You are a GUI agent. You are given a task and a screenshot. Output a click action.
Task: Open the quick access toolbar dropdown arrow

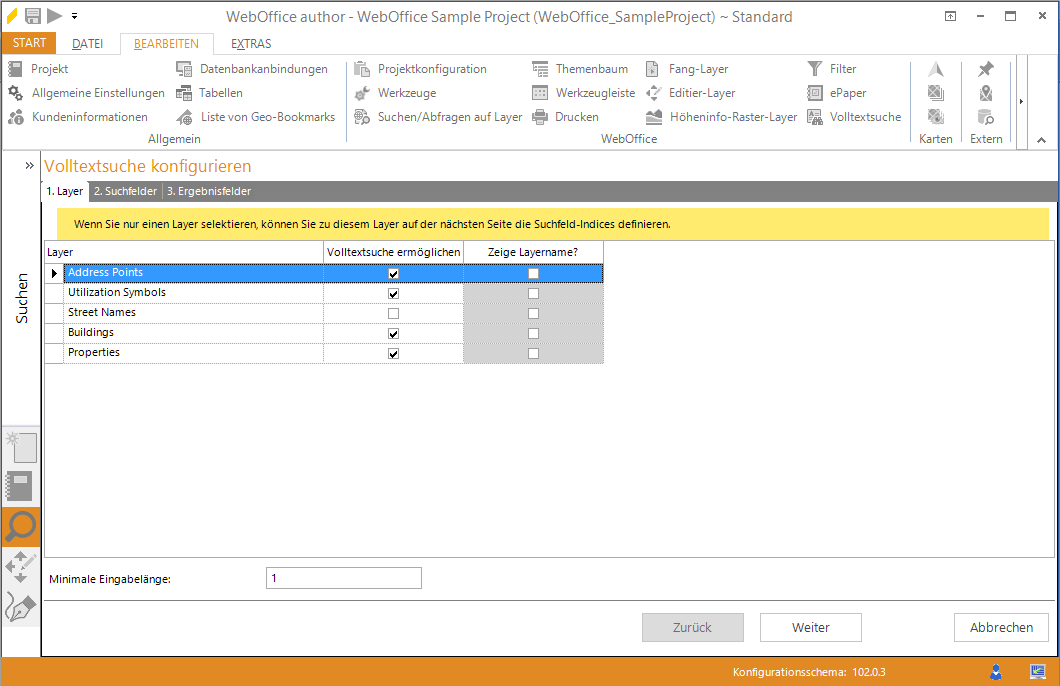click(75, 17)
